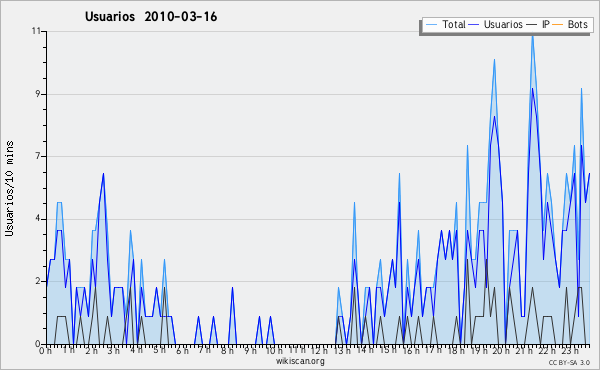Click the Total legend entry

coord(445,24)
